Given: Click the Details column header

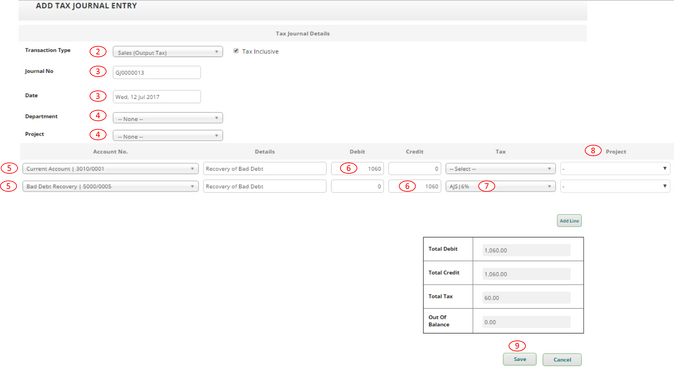Looking at the screenshot, I should 265,152.
